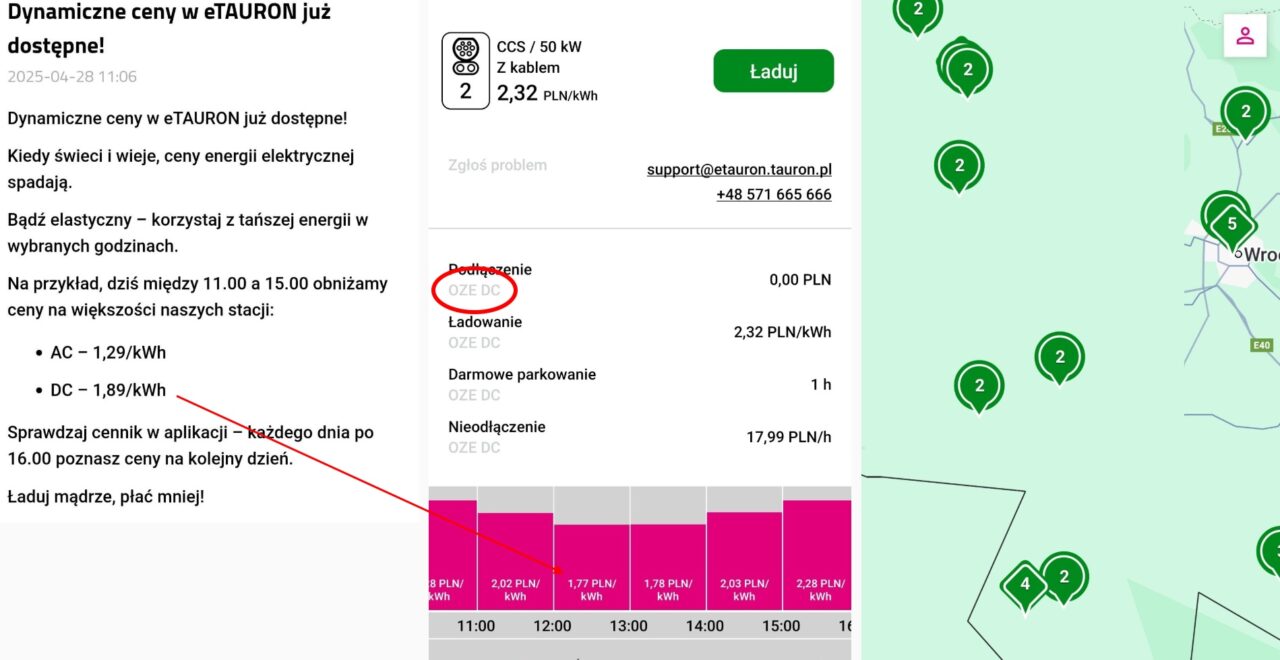
Task: Click the 11:00 time label on chart
Action: (476, 626)
